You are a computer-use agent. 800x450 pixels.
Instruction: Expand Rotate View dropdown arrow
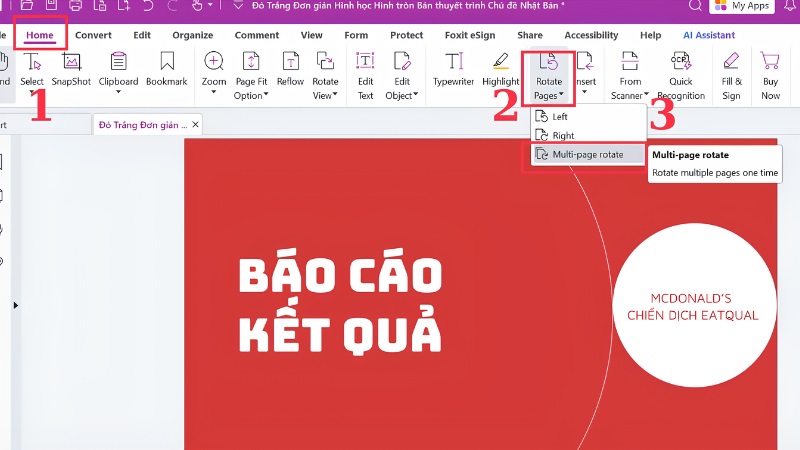(335, 94)
